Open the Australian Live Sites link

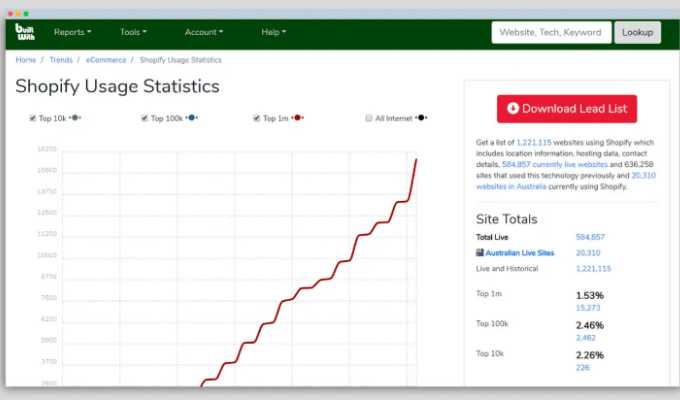(518, 253)
